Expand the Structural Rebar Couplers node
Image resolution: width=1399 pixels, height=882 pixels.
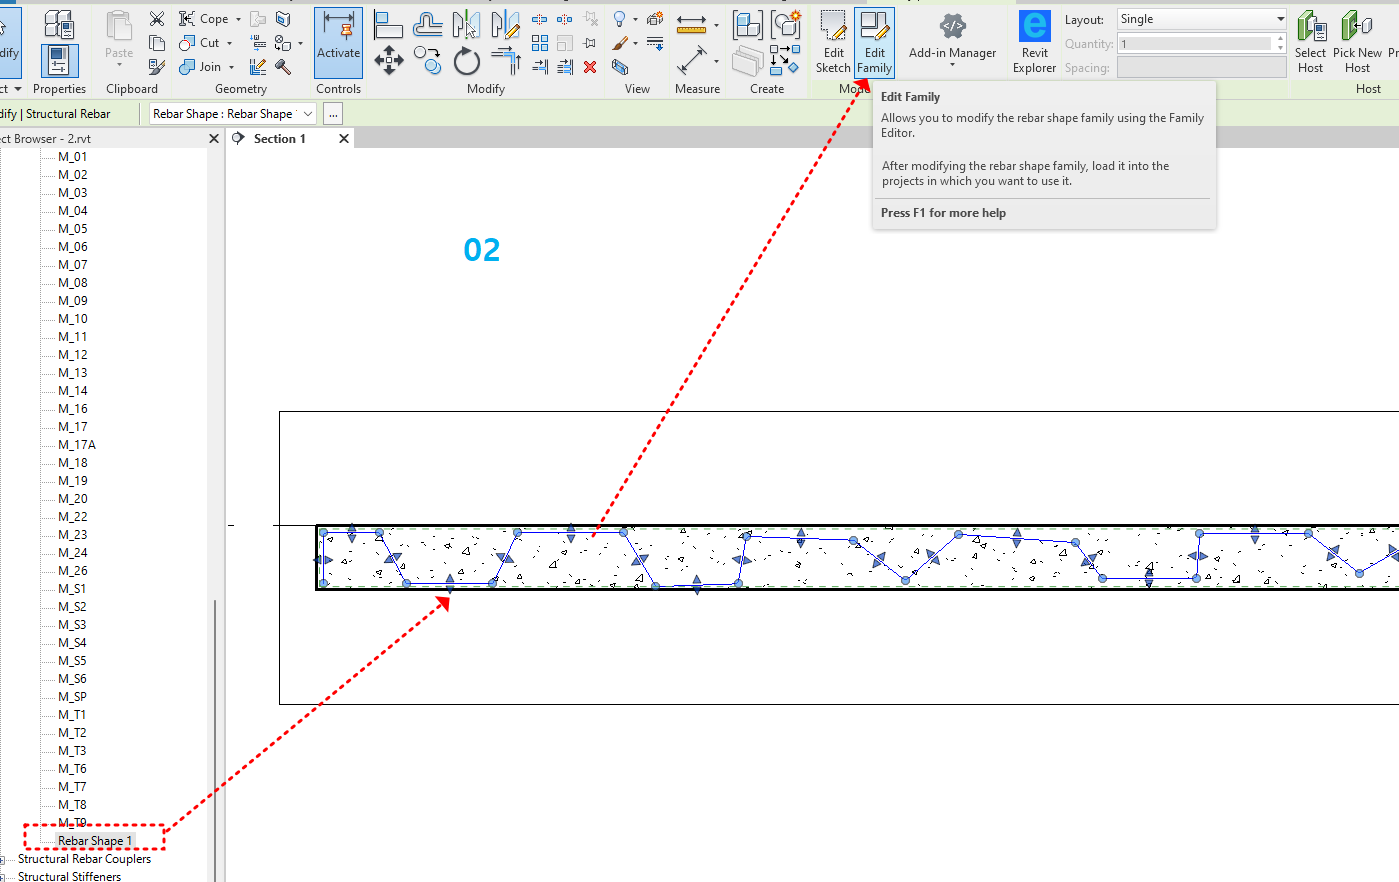[x=3, y=859]
